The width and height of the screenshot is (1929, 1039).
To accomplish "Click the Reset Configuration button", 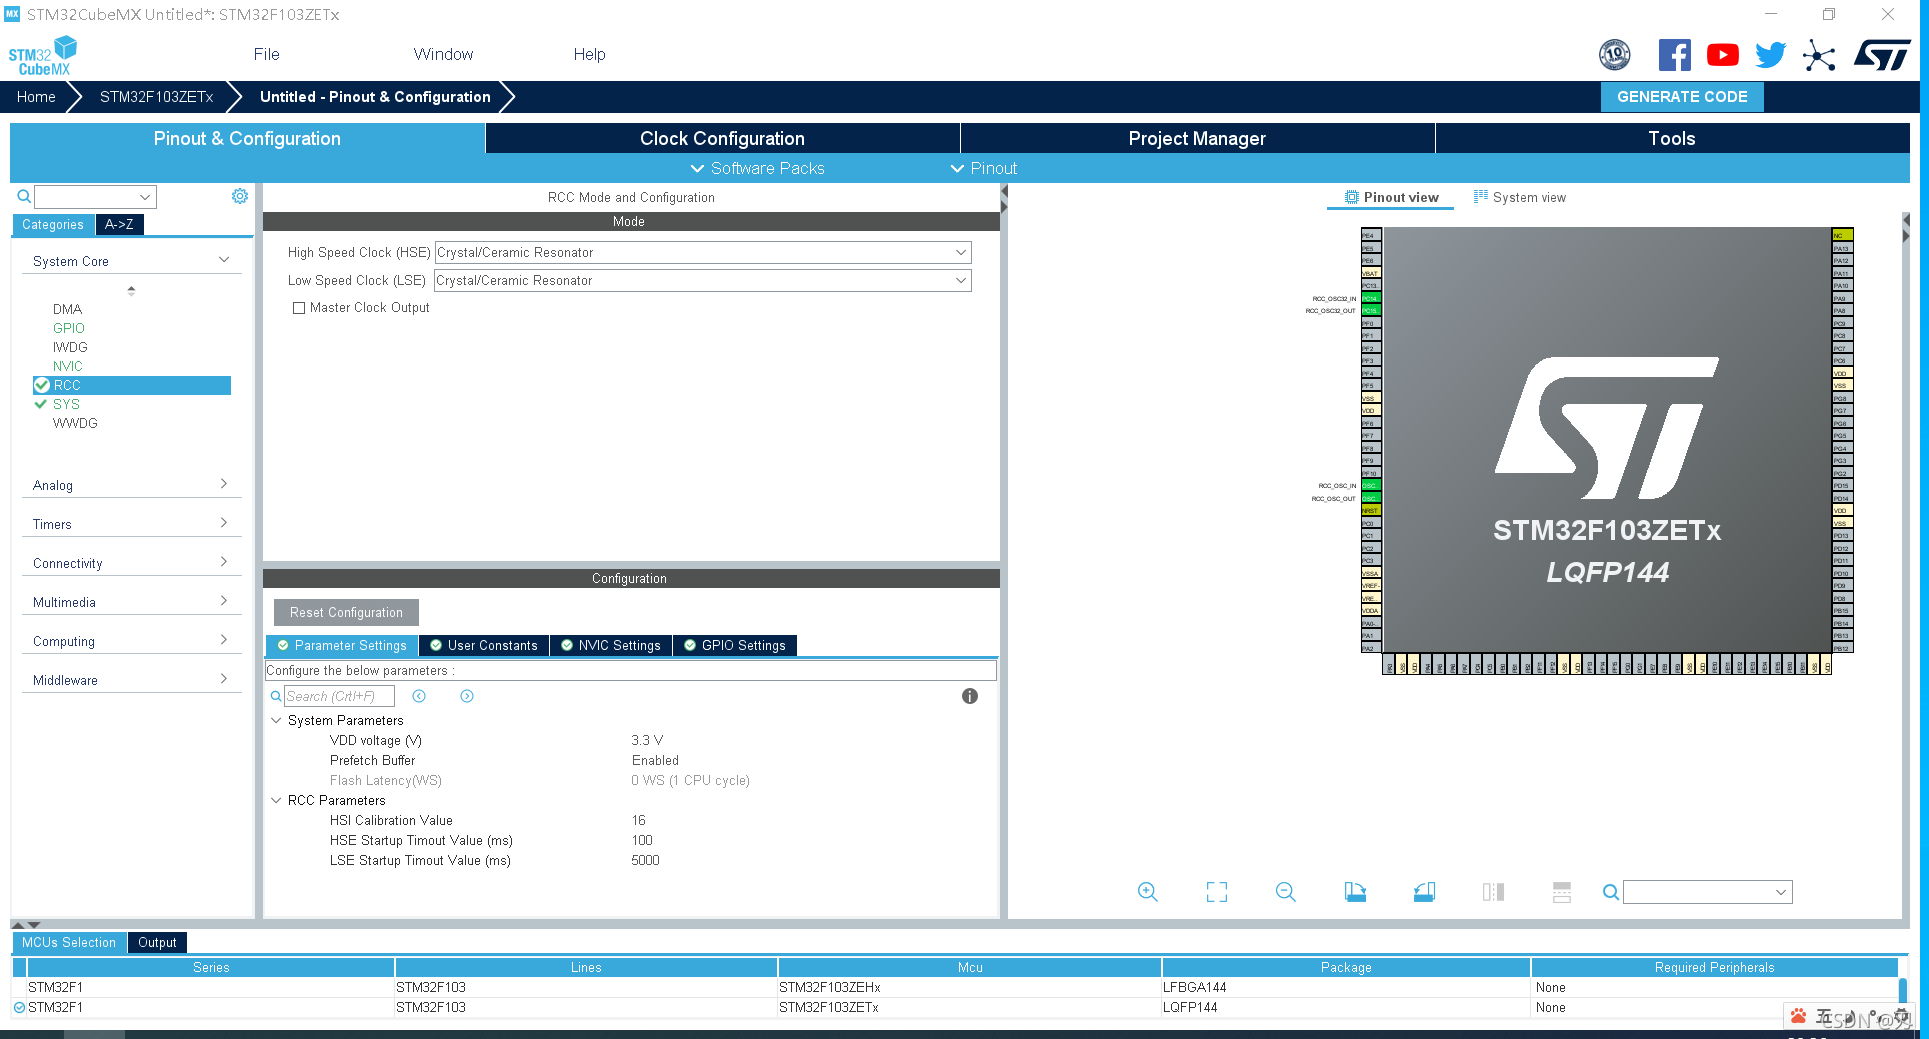I will click(346, 612).
